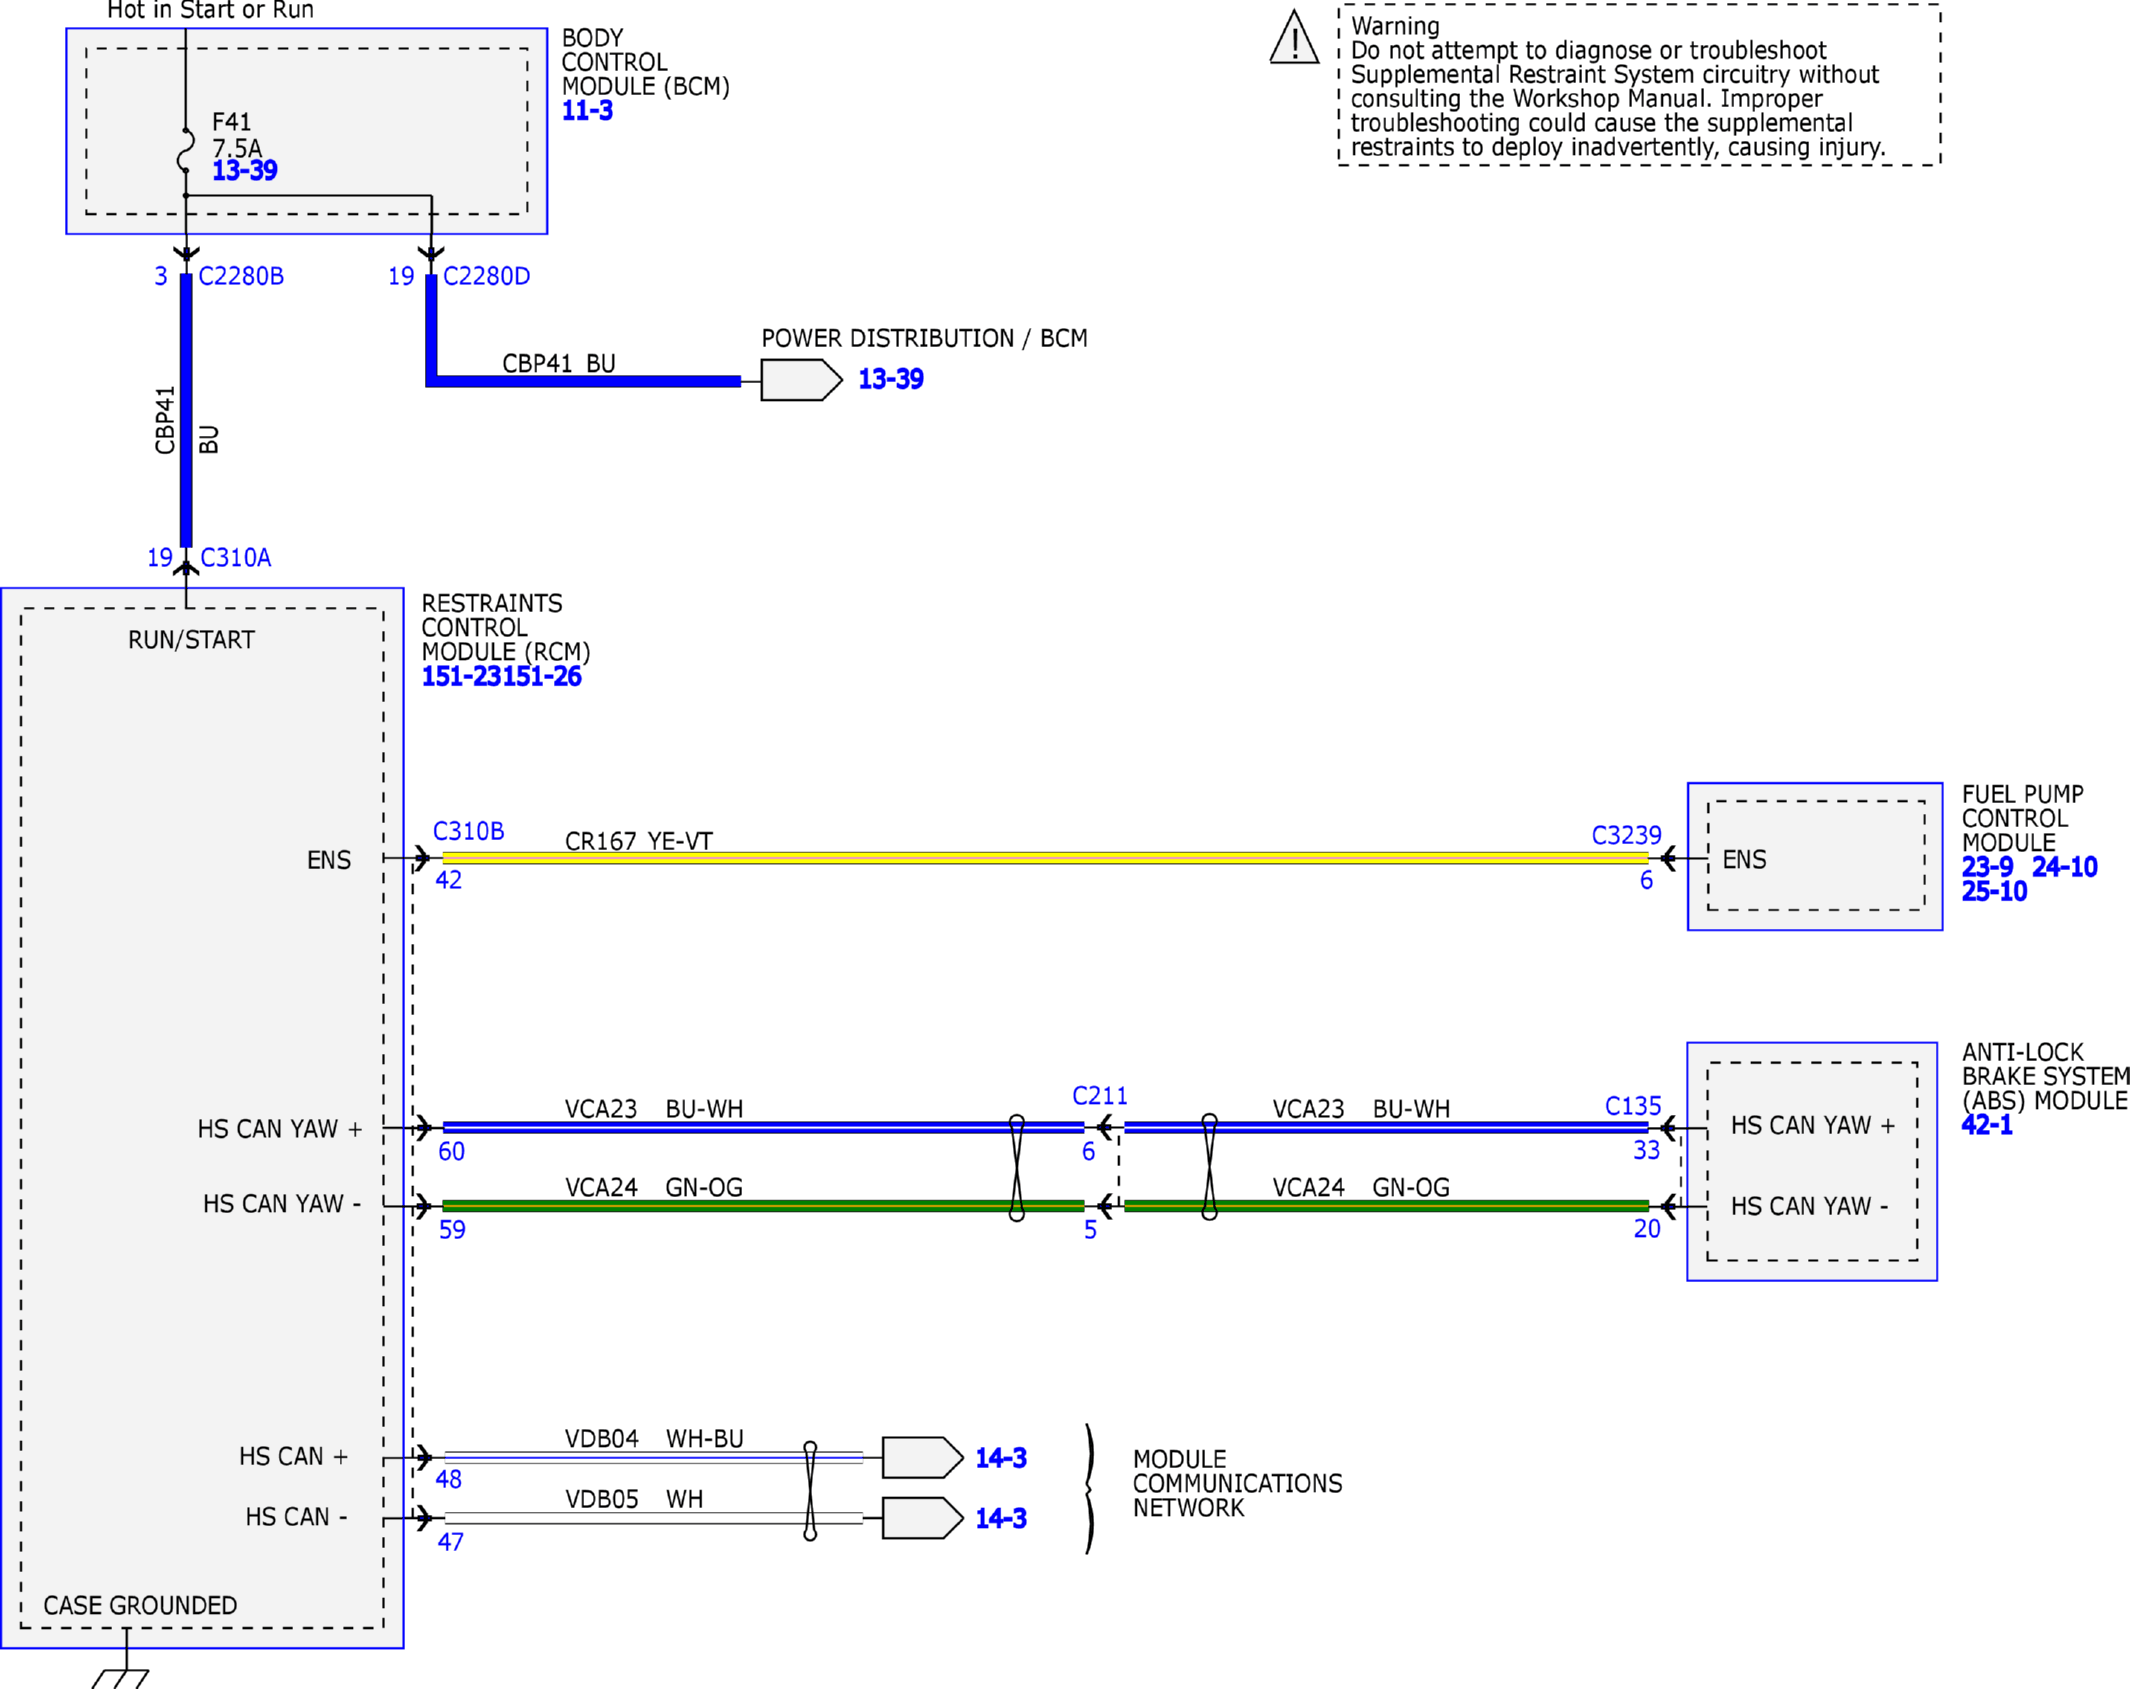Click the off-page arrow for VDB05 WH
Viewport: 2130px width, 1689px height.
tap(922, 1519)
